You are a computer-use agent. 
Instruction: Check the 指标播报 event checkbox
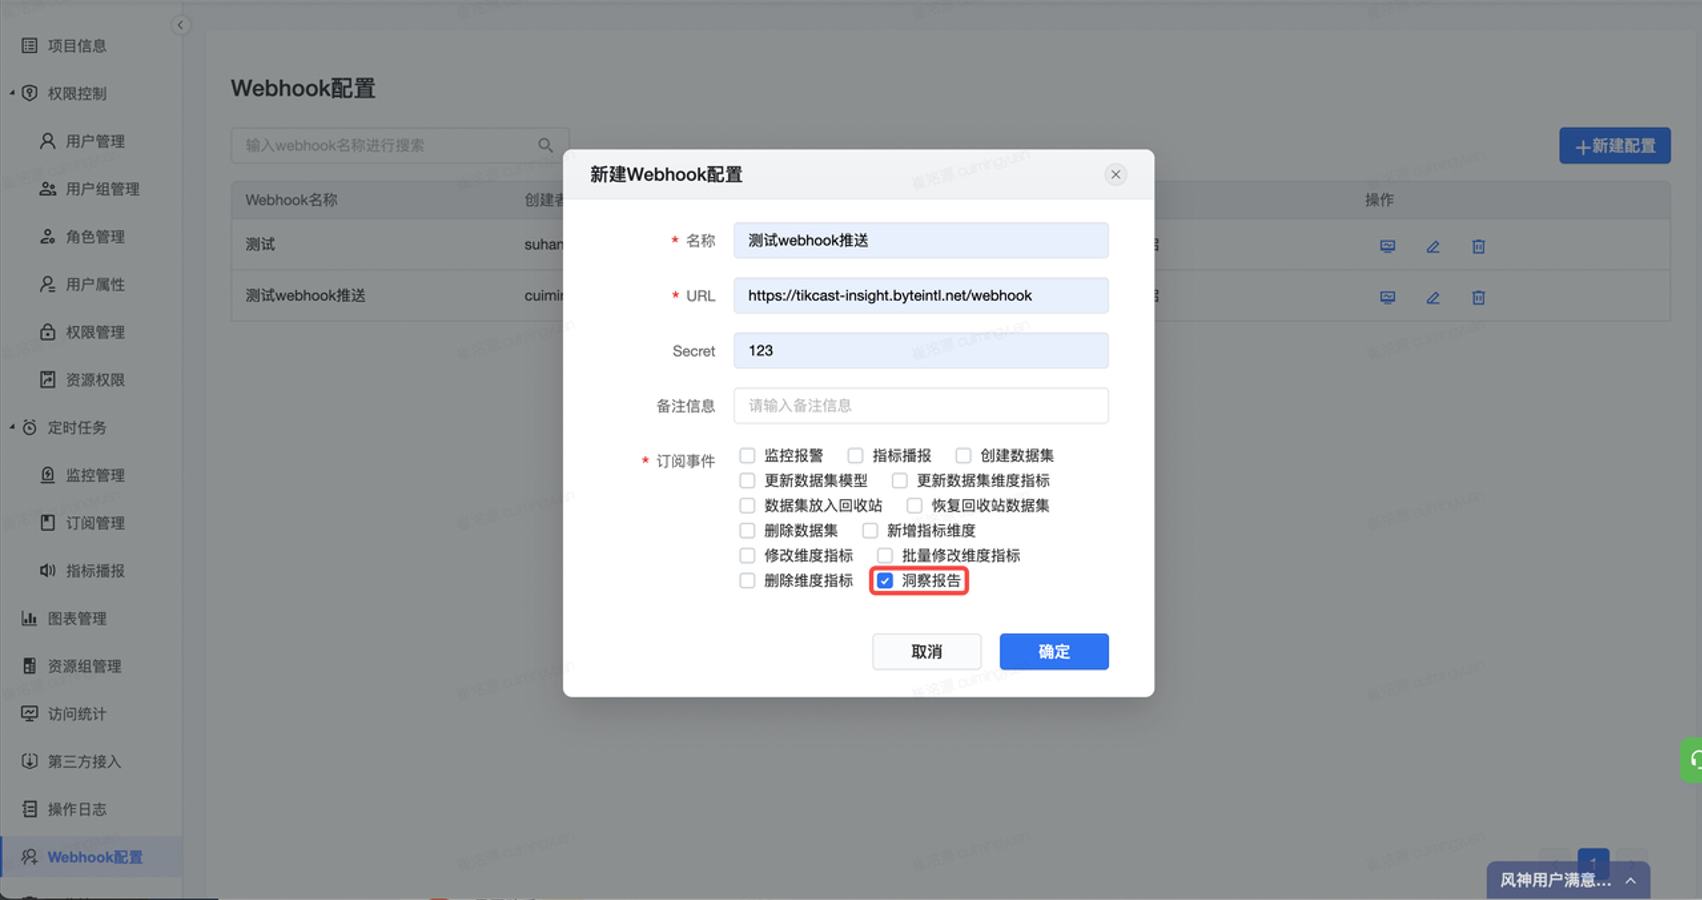(855, 456)
